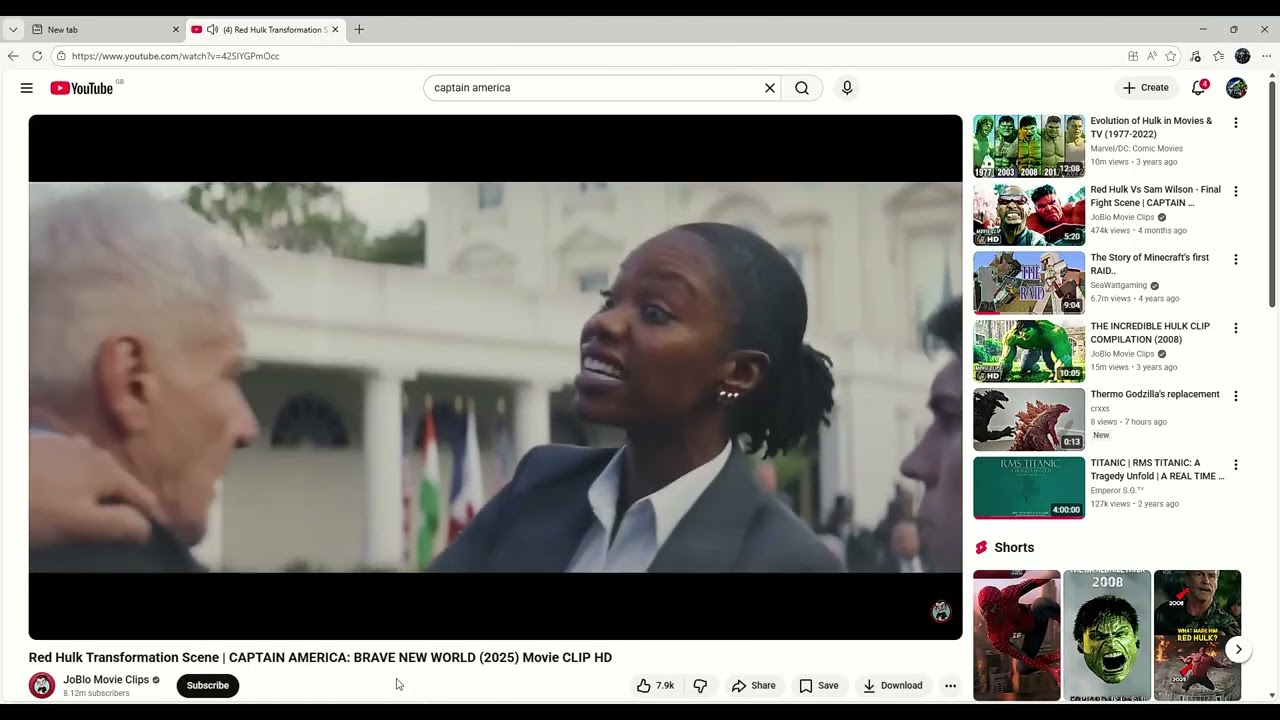
Task: Open options for Minecraft's first RAID video
Action: 1236,260
